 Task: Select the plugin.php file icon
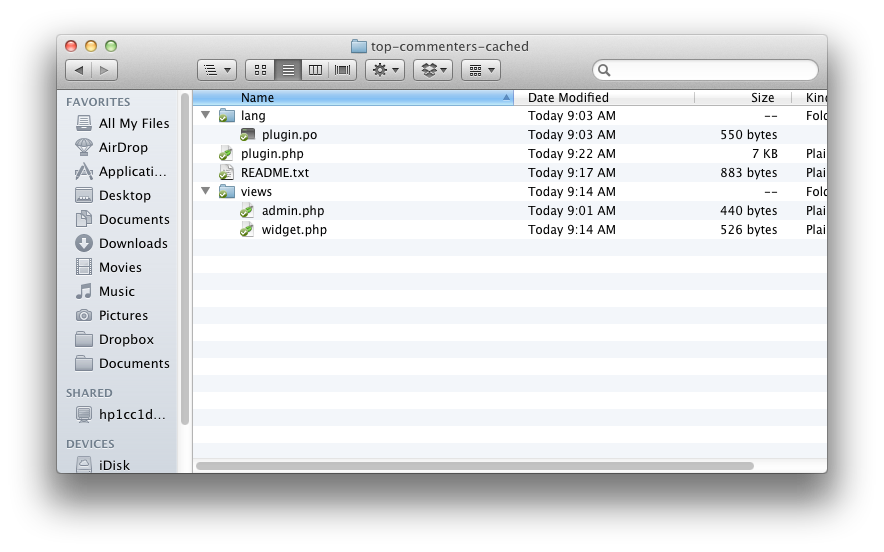[x=227, y=153]
